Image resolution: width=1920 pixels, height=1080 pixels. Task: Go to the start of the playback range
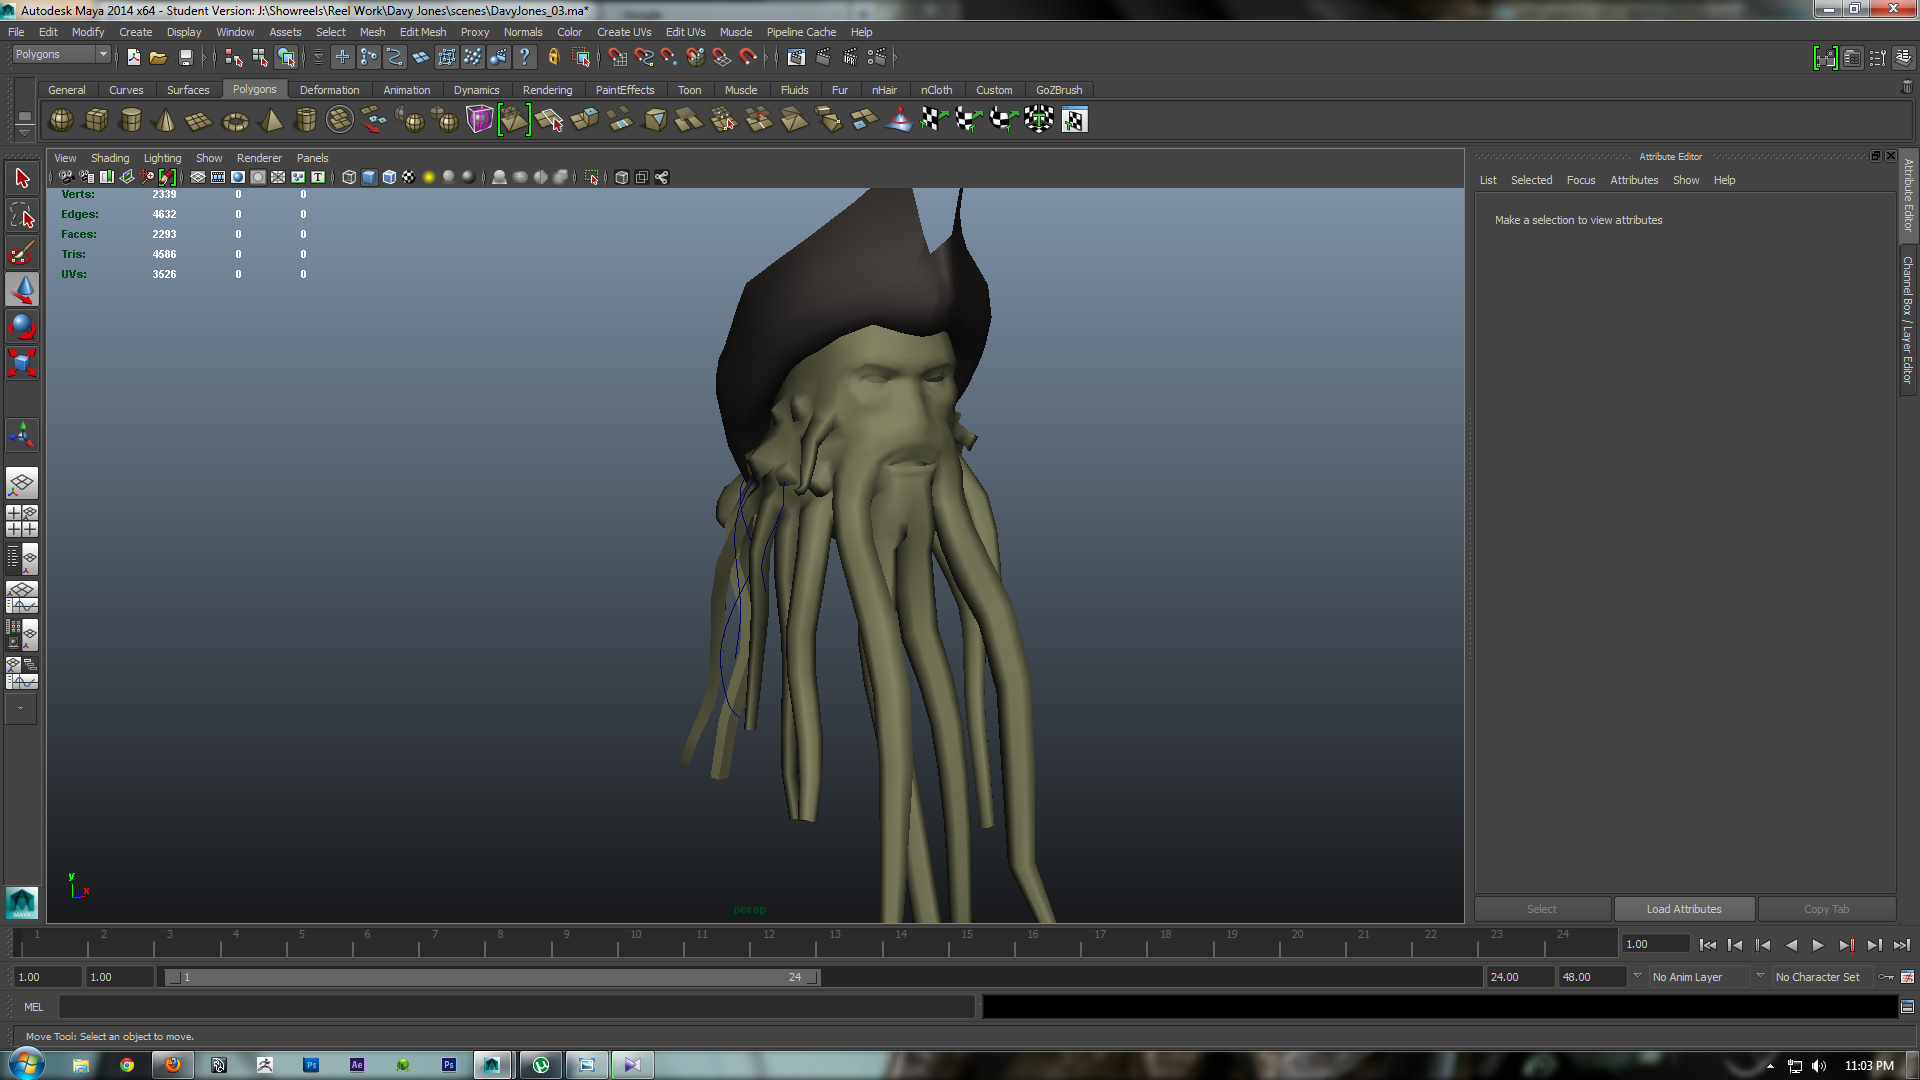(1708, 945)
